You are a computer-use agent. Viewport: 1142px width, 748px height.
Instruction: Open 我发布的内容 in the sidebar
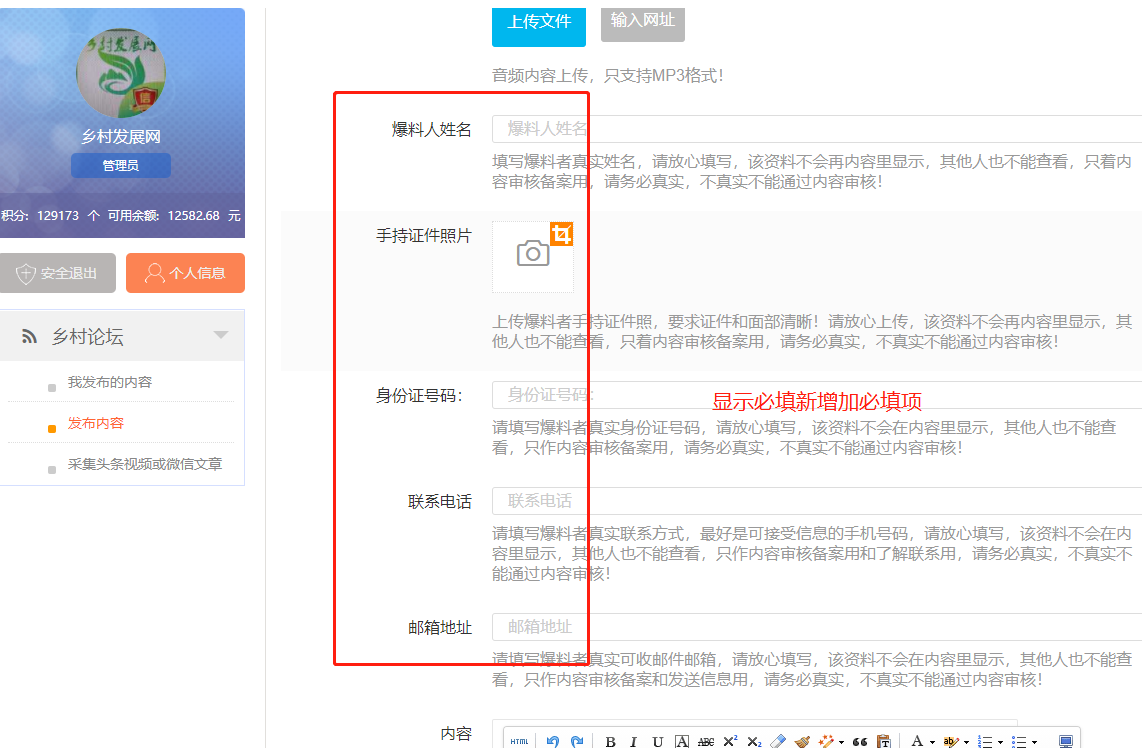pyautogui.click(x=109, y=382)
